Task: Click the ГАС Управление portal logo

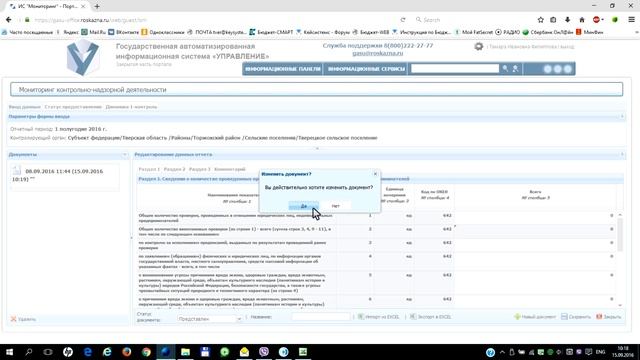Action: point(83,58)
